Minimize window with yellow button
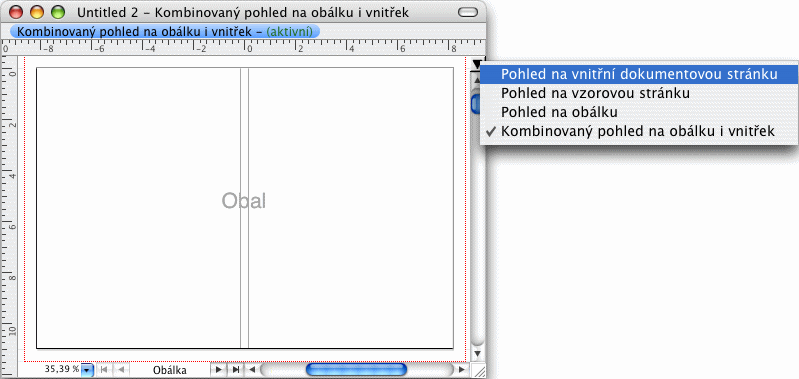This screenshot has width=799, height=379. pyautogui.click(x=38, y=12)
